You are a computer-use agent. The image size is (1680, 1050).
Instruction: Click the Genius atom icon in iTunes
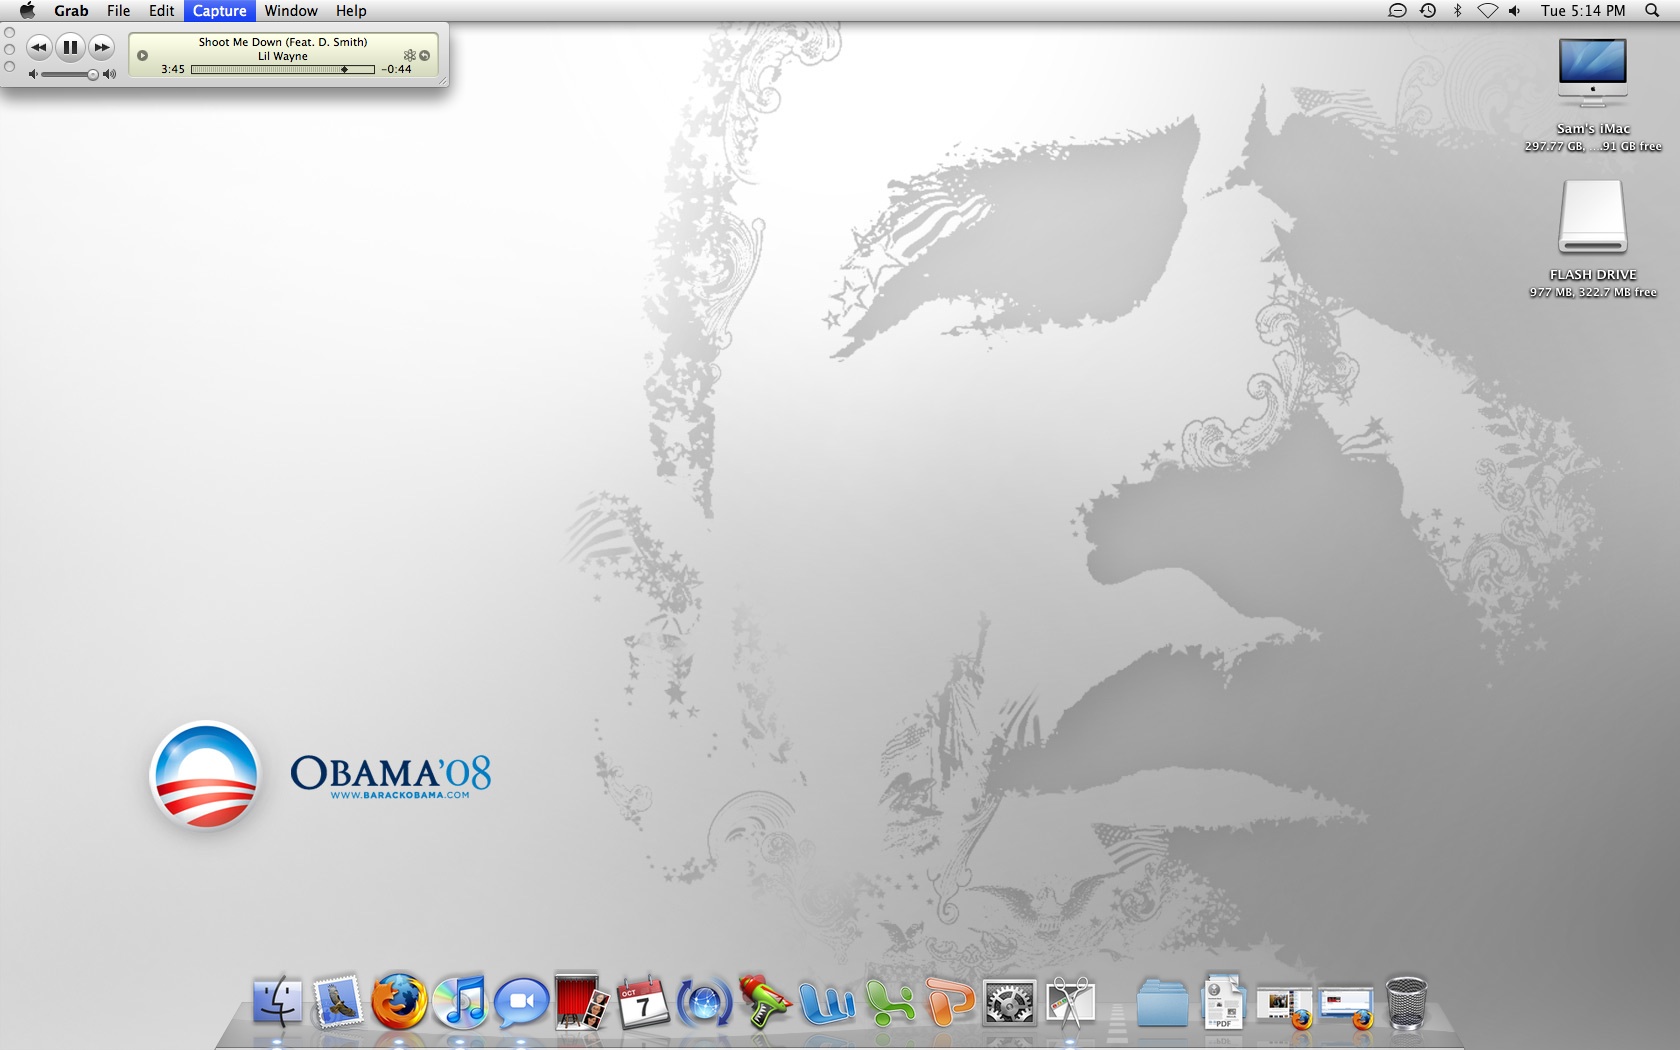tap(409, 56)
